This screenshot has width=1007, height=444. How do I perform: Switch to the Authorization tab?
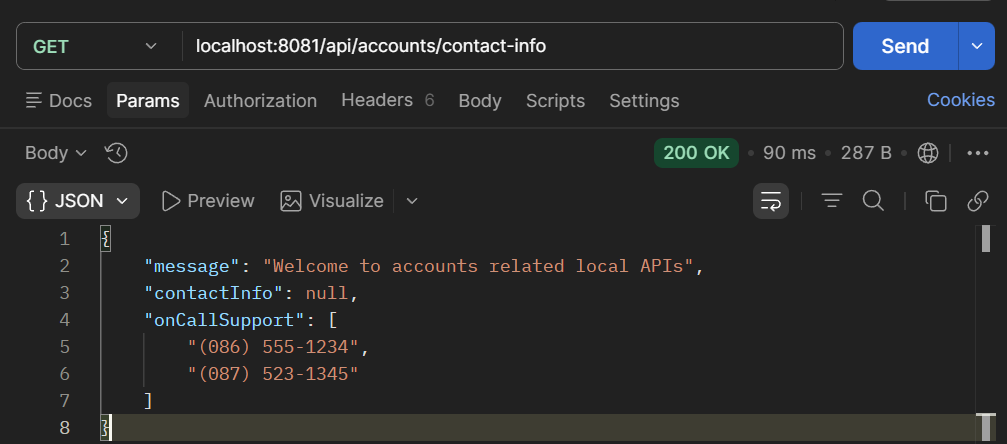tap(260, 101)
